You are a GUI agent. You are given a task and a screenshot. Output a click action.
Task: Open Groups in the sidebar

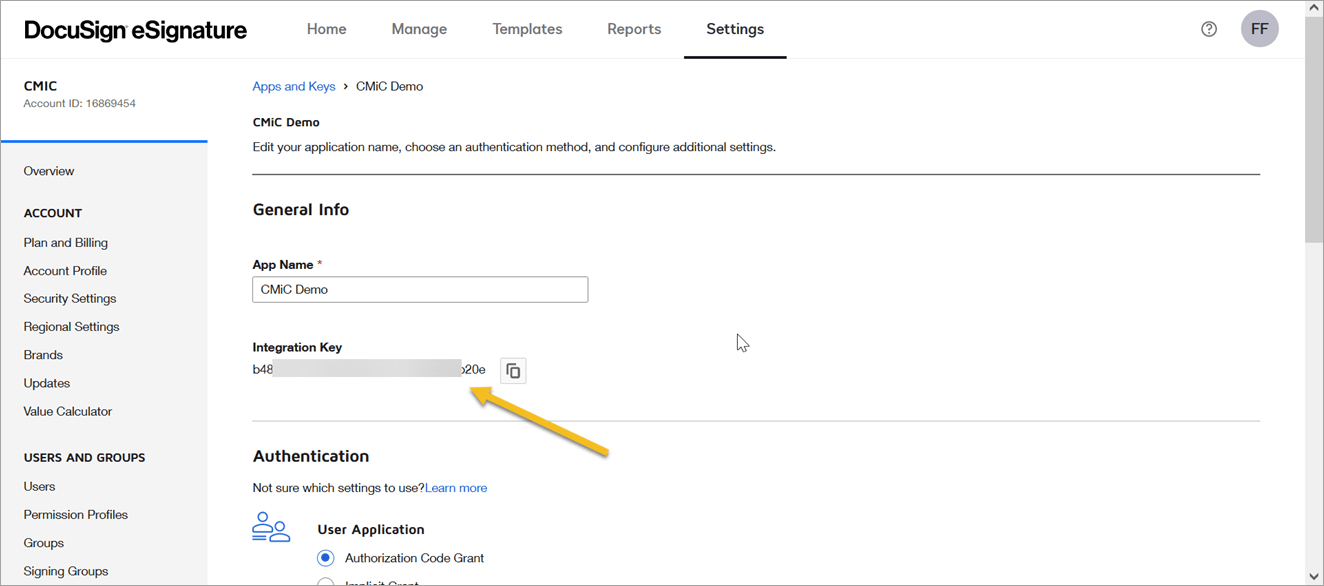[44, 543]
